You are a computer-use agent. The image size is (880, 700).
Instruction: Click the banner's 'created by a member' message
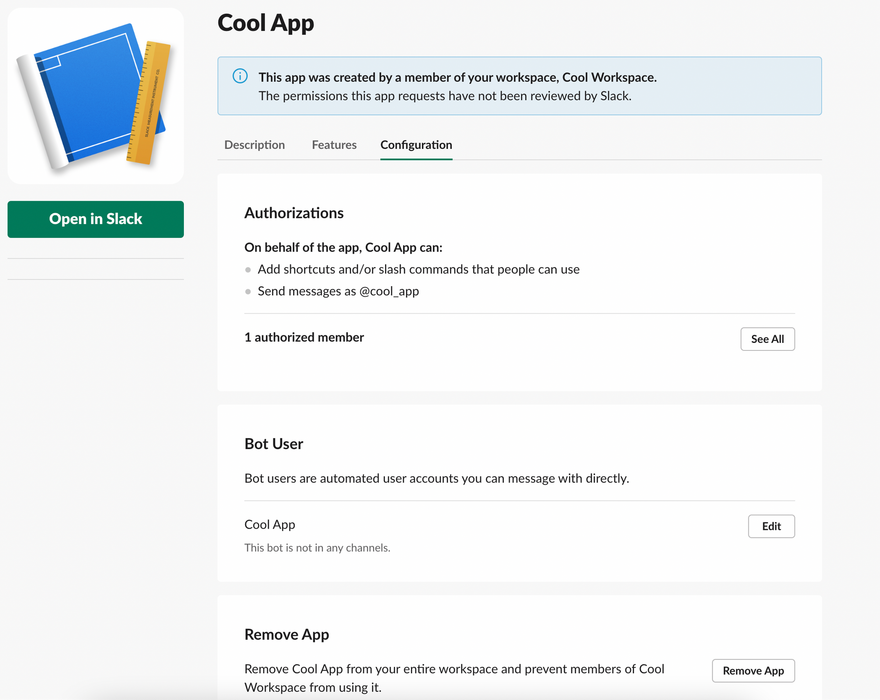tap(457, 77)
